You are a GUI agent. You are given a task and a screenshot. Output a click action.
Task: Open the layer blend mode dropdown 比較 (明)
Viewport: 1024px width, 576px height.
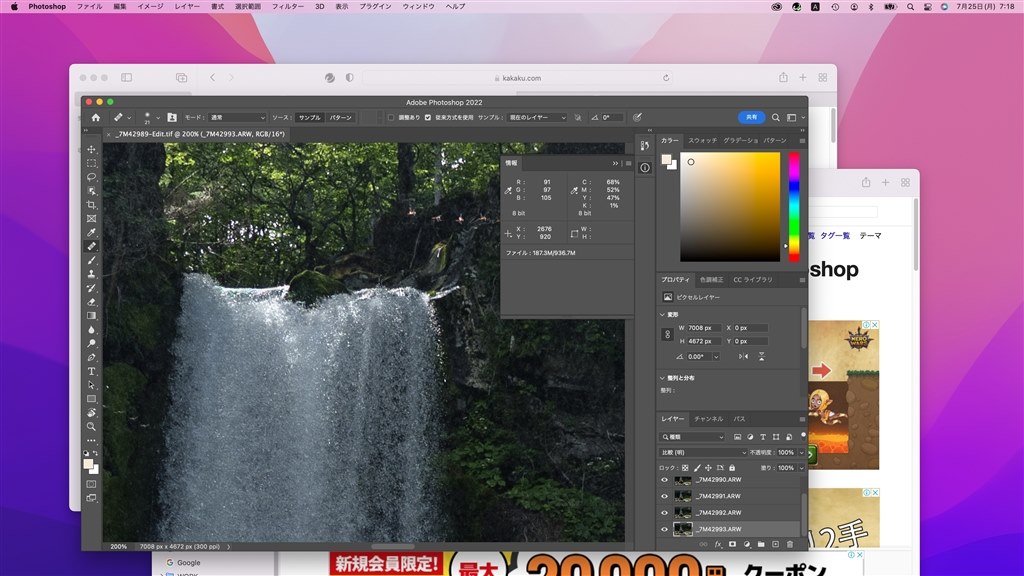click(x=704, y=452)
